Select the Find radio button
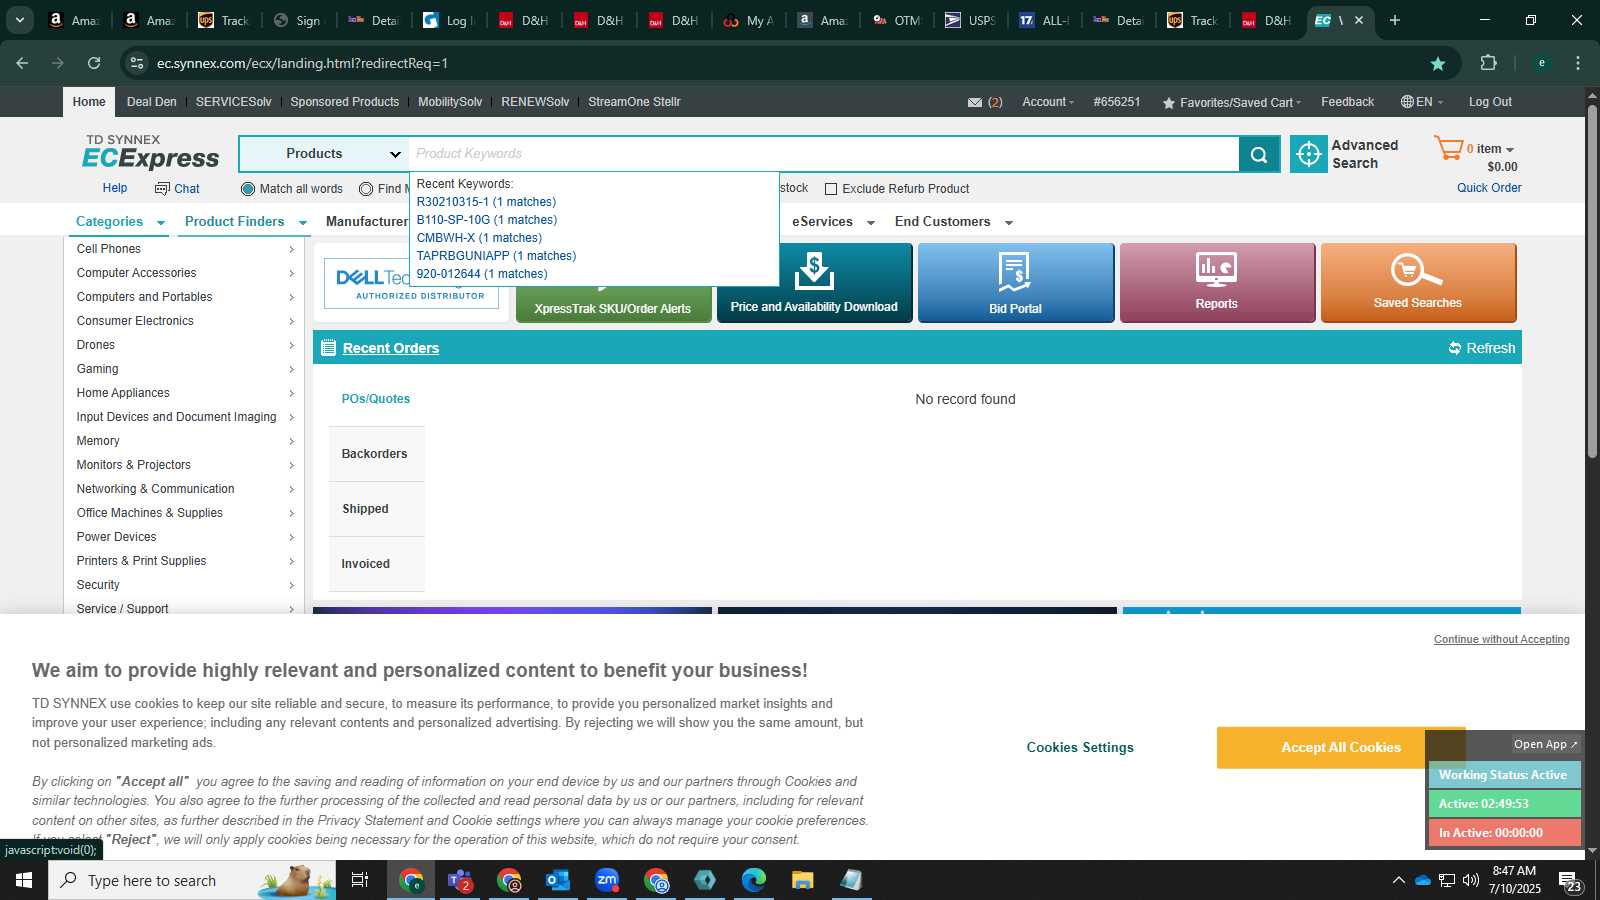Image resolution: width=1600 pixels, height=900 pixels. pyautogui.click(x=366, y=189)
